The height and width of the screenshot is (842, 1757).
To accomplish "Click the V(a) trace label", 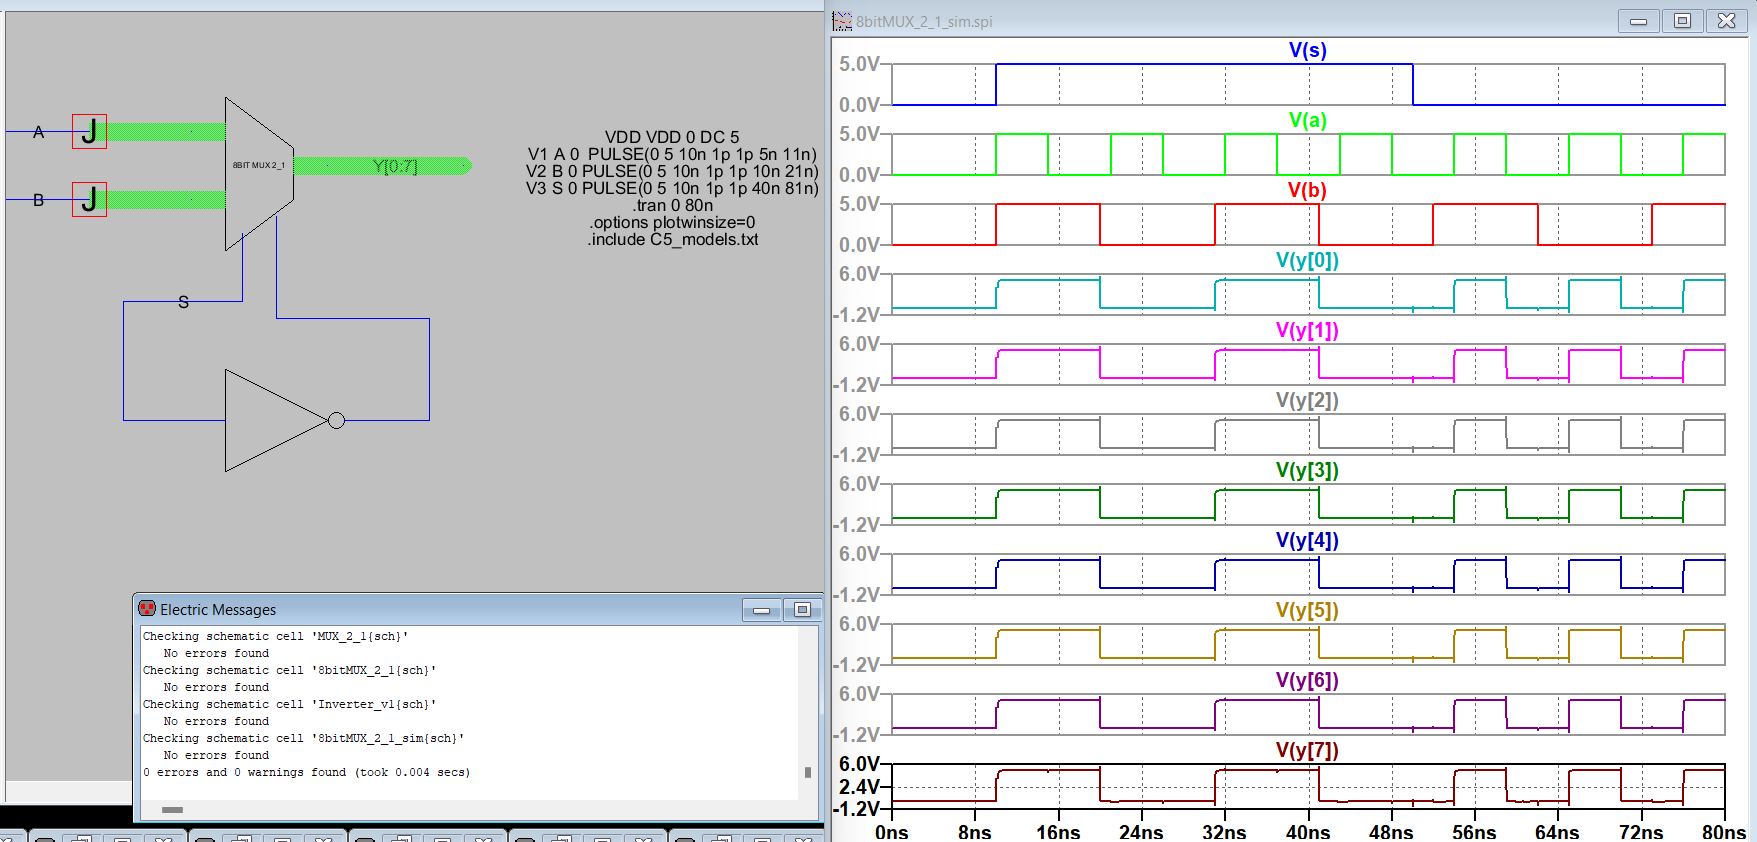I will [1307, 120].
